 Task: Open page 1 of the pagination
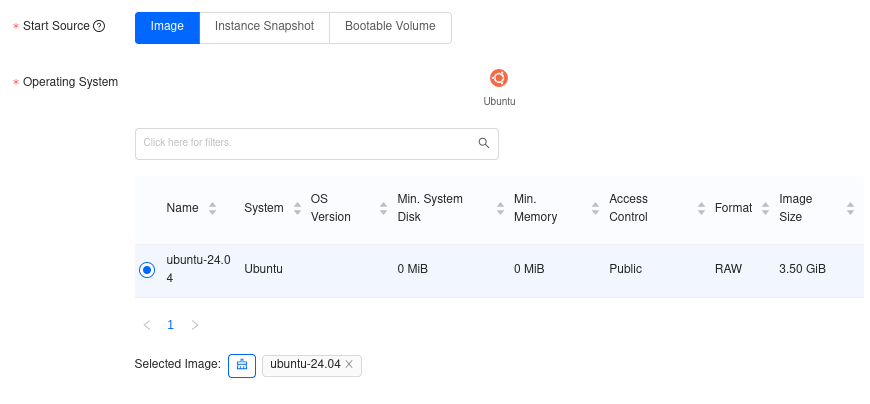[x=170, y=325]
